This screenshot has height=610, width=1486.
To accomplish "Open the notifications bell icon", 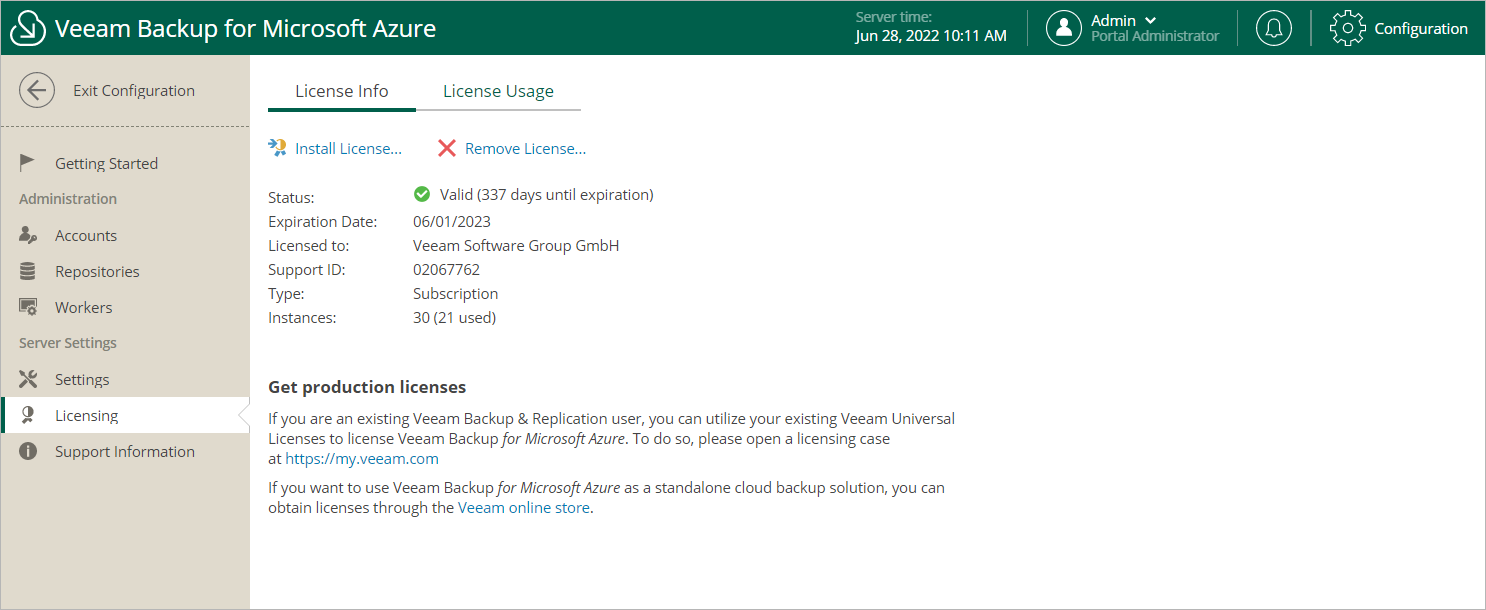I will point(1273,28).
